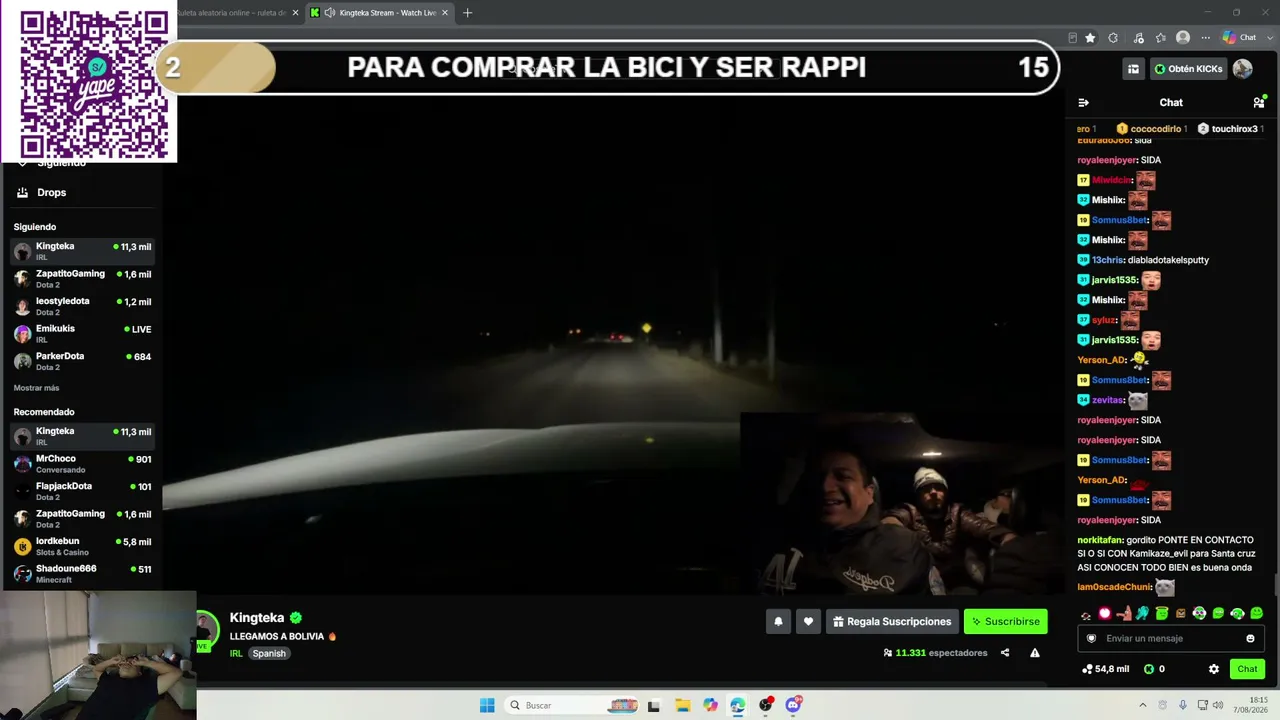The image size is (1280, 720).
Task: Open the emote picker in the chat box
Action: pyautogui.click(x=1250, y=638)
